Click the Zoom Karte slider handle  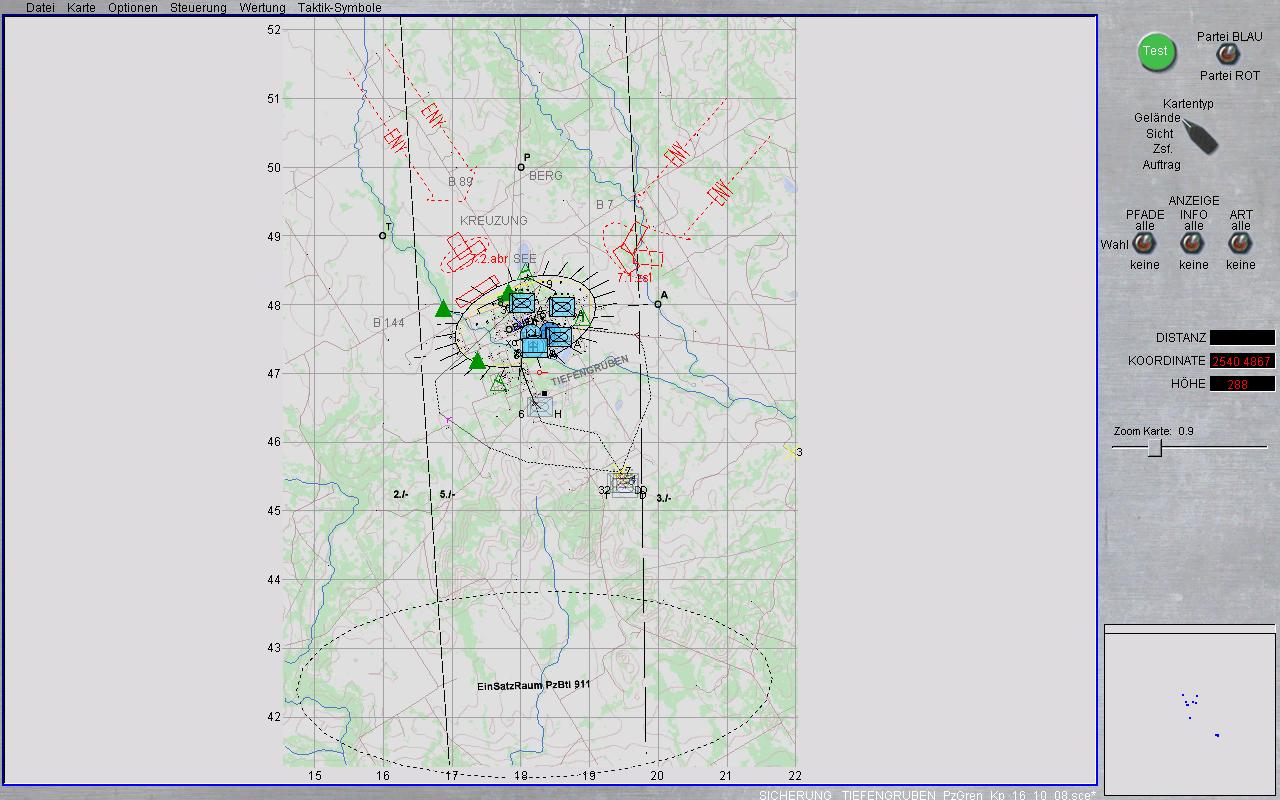1154,448
